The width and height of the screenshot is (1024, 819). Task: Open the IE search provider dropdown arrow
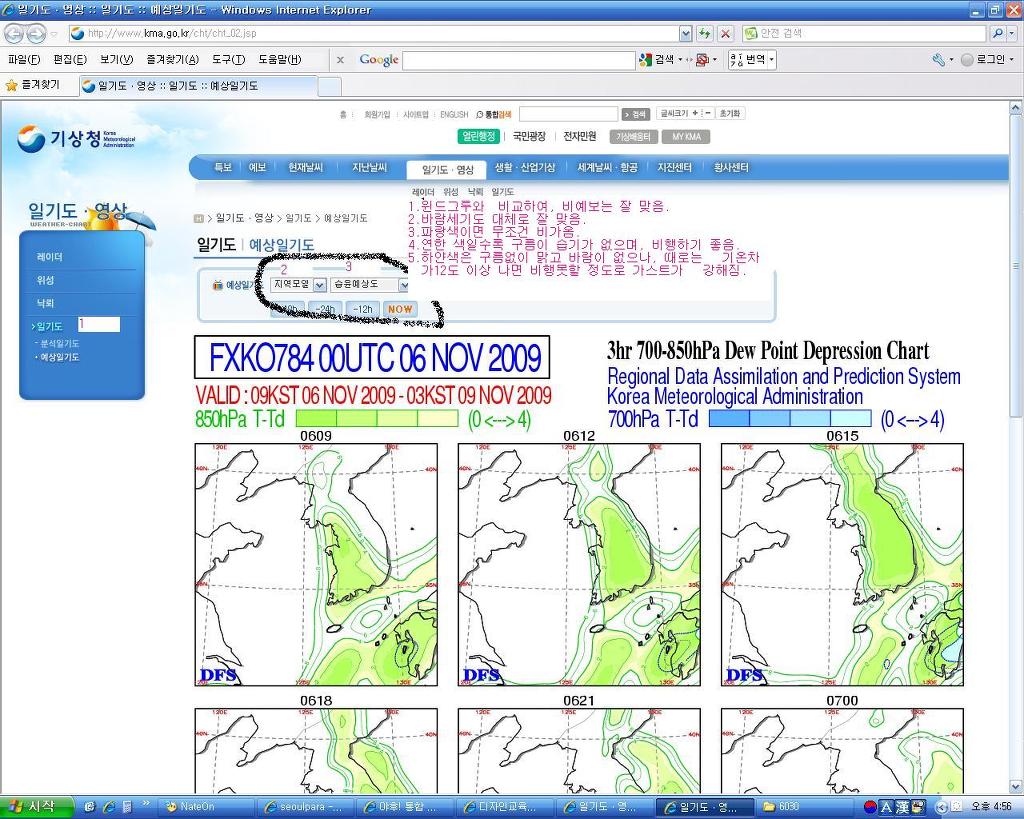click(x=1011, y=33)
